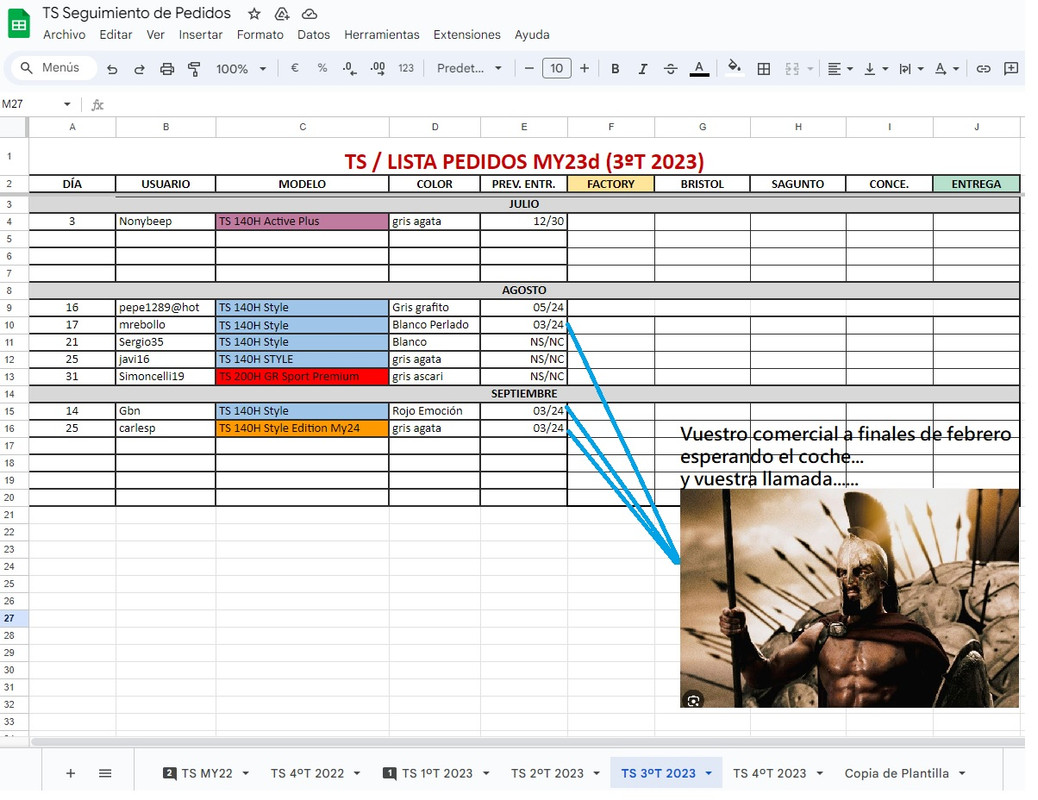Select the FACTORY header cell
1038x800 pixels.
[611, 183]
